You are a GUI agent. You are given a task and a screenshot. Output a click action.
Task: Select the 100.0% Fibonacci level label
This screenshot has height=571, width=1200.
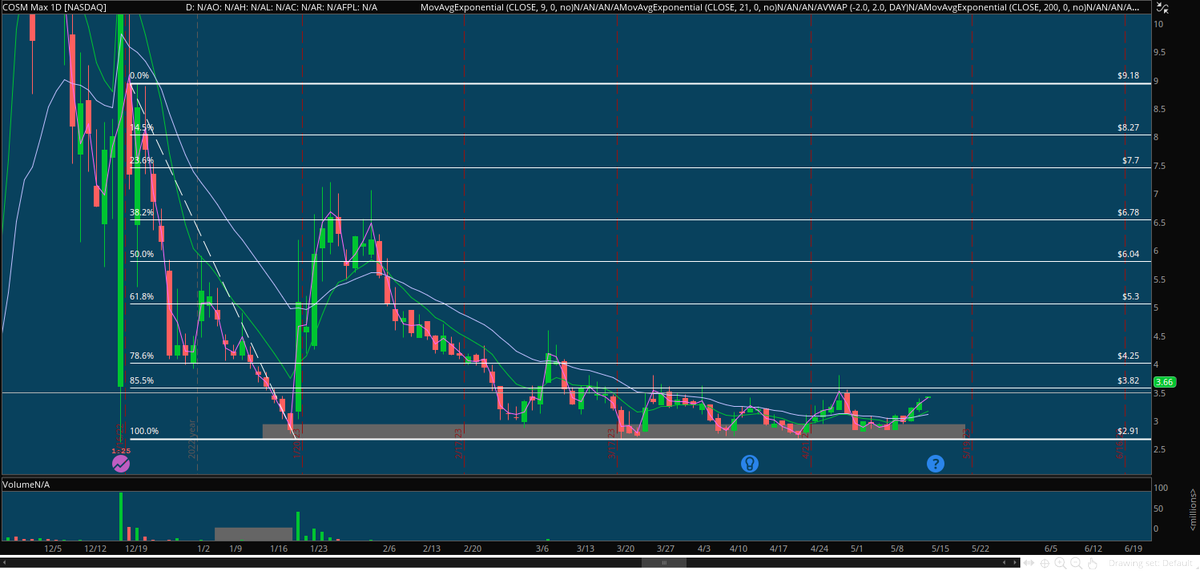[x=145, y=431]
